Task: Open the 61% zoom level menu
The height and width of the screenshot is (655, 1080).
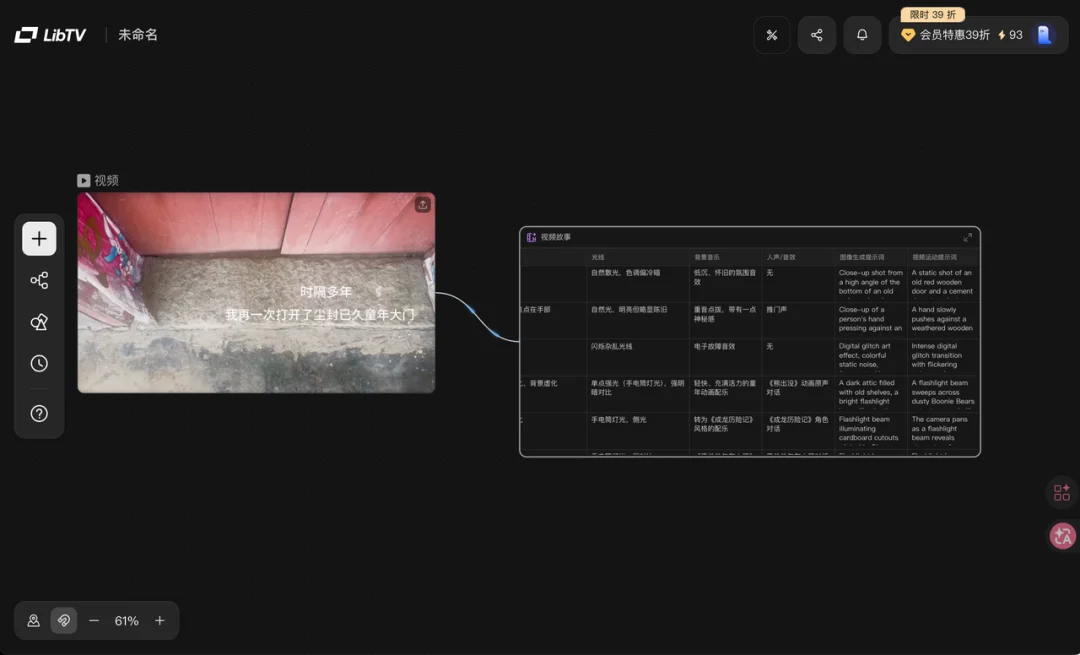Action: click(126, 621)
